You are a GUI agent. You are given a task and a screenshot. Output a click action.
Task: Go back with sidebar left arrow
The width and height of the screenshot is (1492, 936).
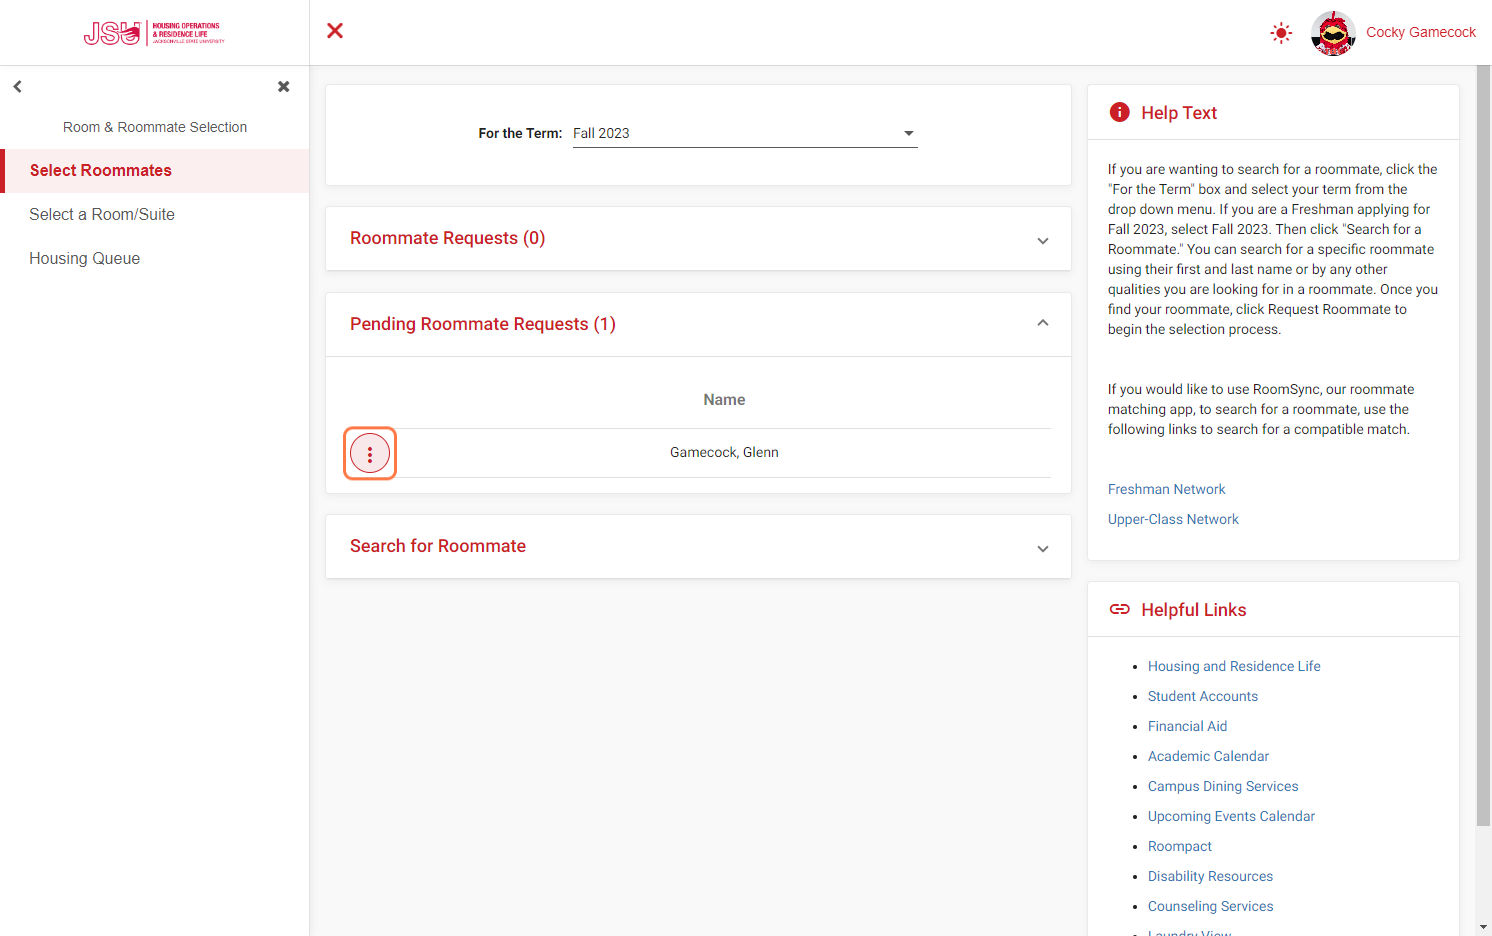(18, 87)
